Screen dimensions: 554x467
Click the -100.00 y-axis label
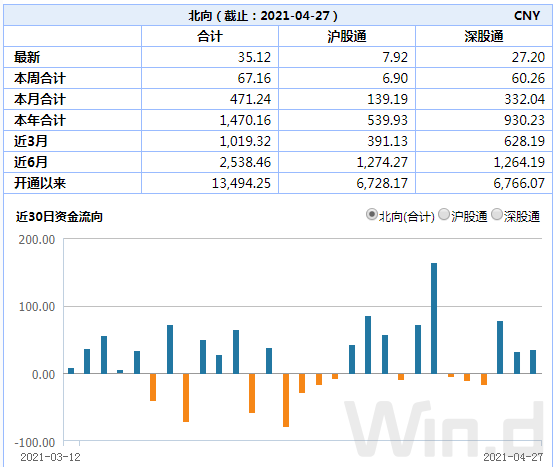(x=35, y=443)
